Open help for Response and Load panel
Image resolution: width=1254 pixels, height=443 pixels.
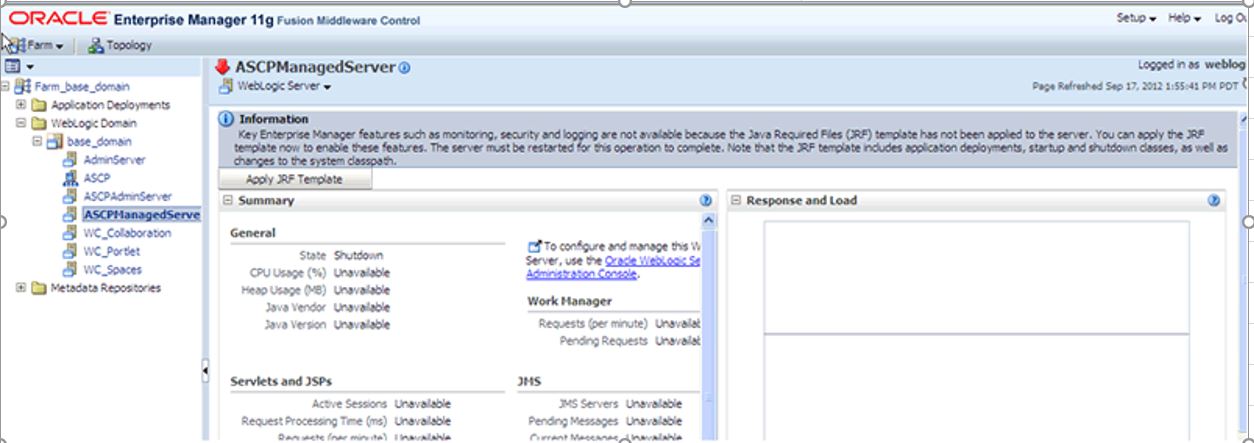click(x=1214, y=200)
